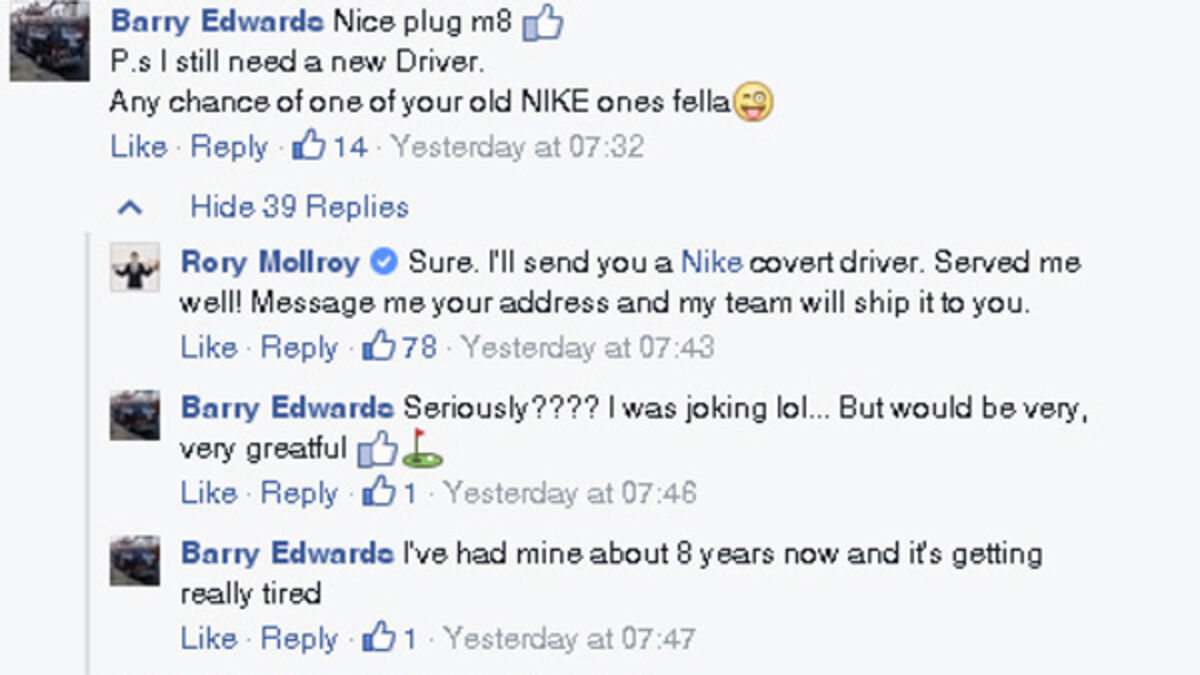
Task: Click thumbs-up emoji after 'Nice plug m8'
Action: tap(543, 22)
